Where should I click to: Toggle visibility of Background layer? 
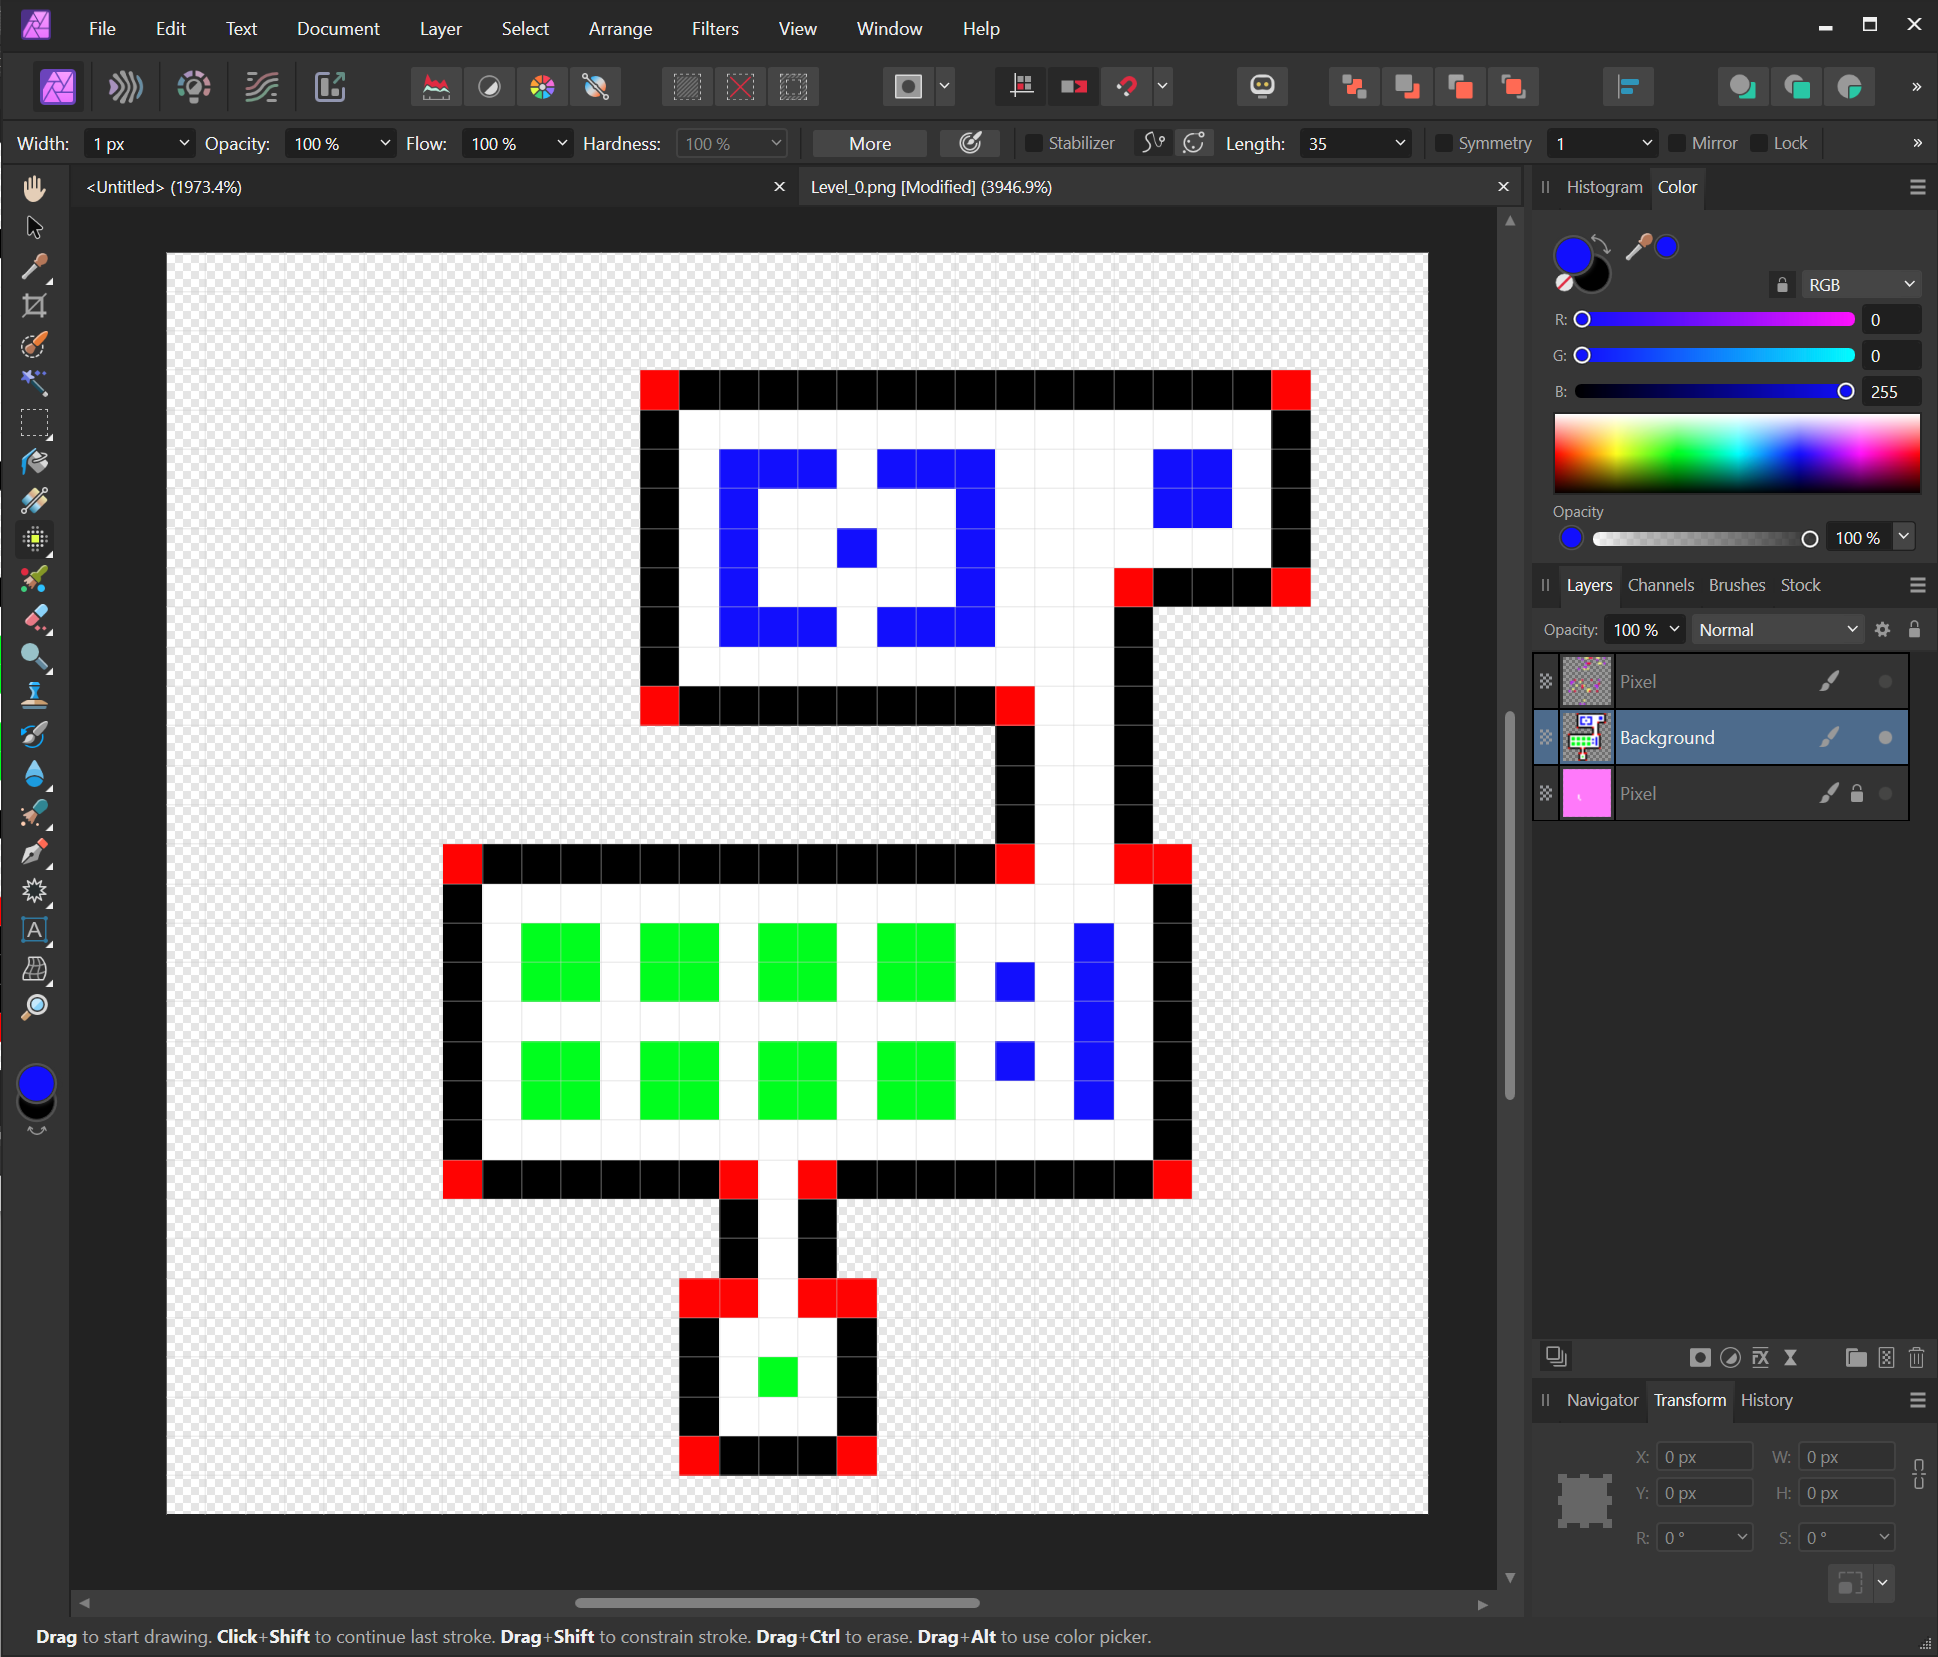(1545, 736)
